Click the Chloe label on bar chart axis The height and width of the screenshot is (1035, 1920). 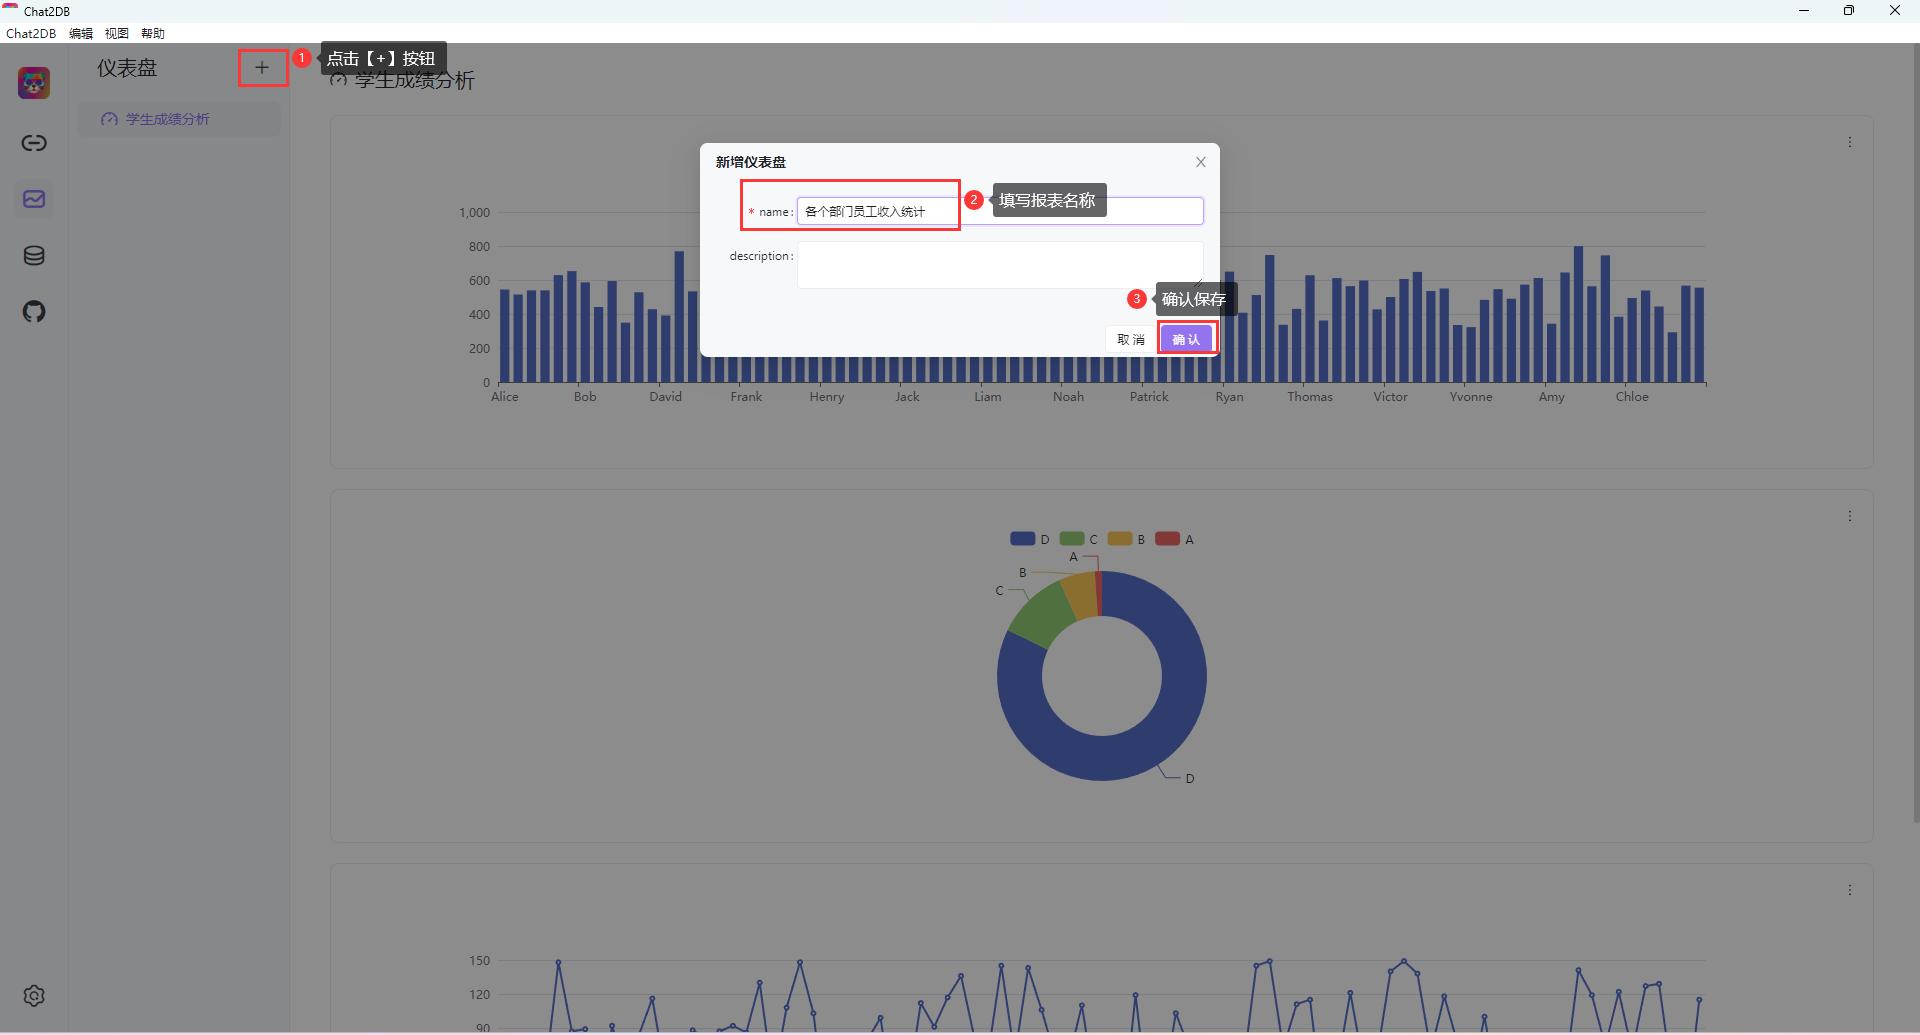[1632, 397]
